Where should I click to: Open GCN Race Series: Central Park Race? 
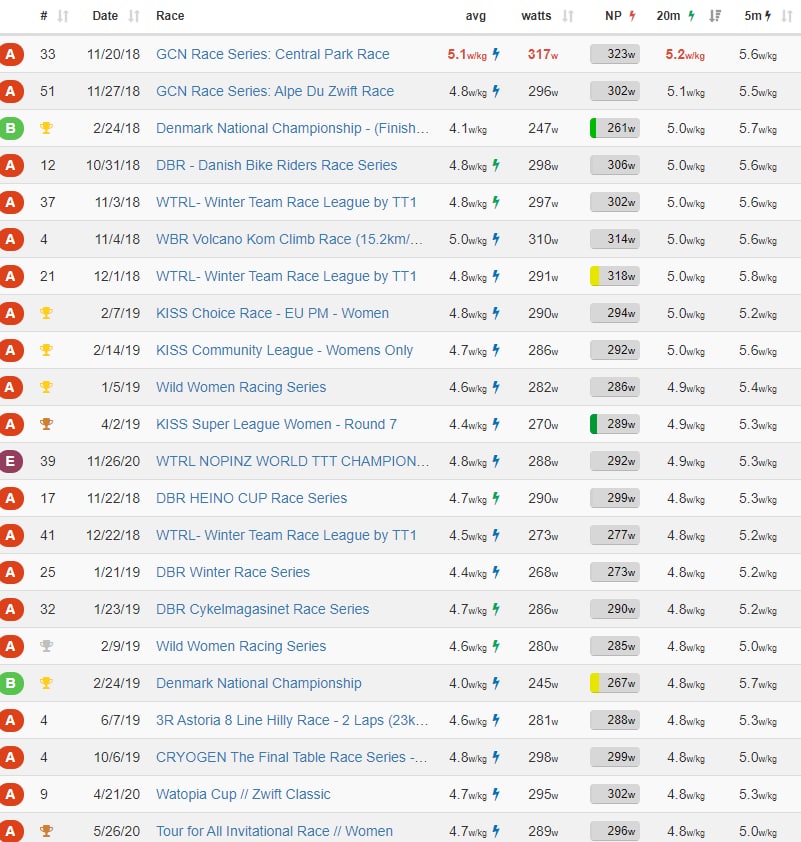coord(273,54)
